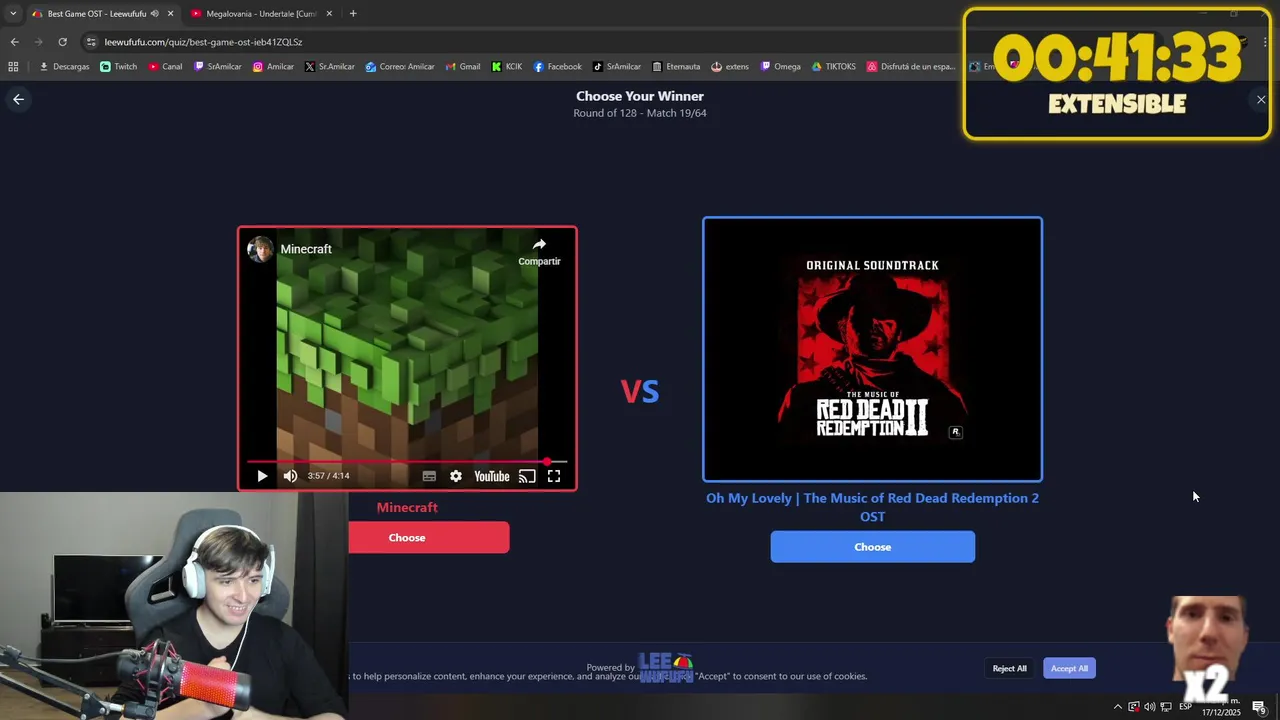Toggle subtitles in the Minecraft video player

pyautogui.click(x=429, y=476)
